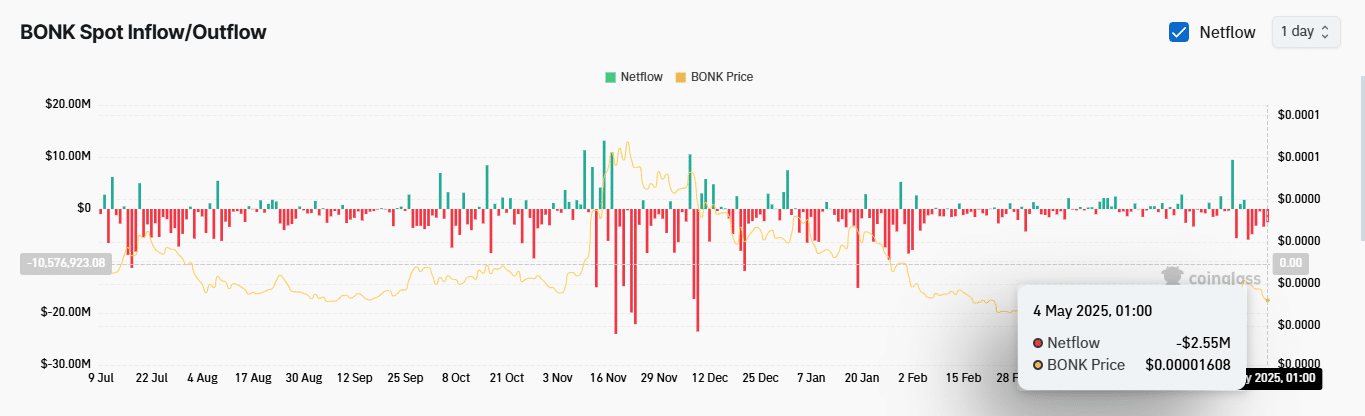Click the tooltip date 4 May 2025, 01:00
The width and height of the screenshot is (1365, 416).
point(1093,311)
